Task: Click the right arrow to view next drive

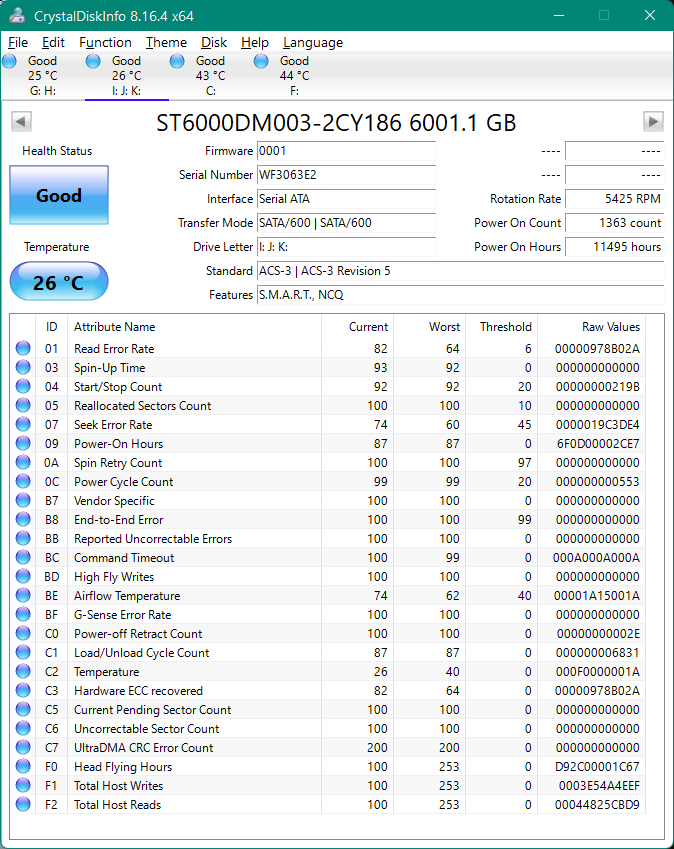Action: click(x=652, y=121)
